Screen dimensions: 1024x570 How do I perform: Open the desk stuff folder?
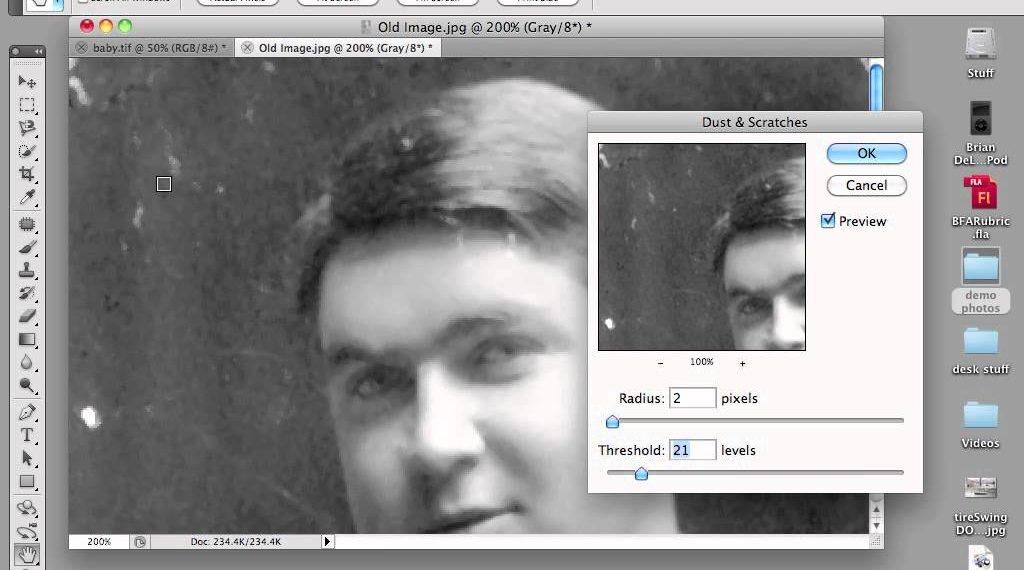point(980,351)
